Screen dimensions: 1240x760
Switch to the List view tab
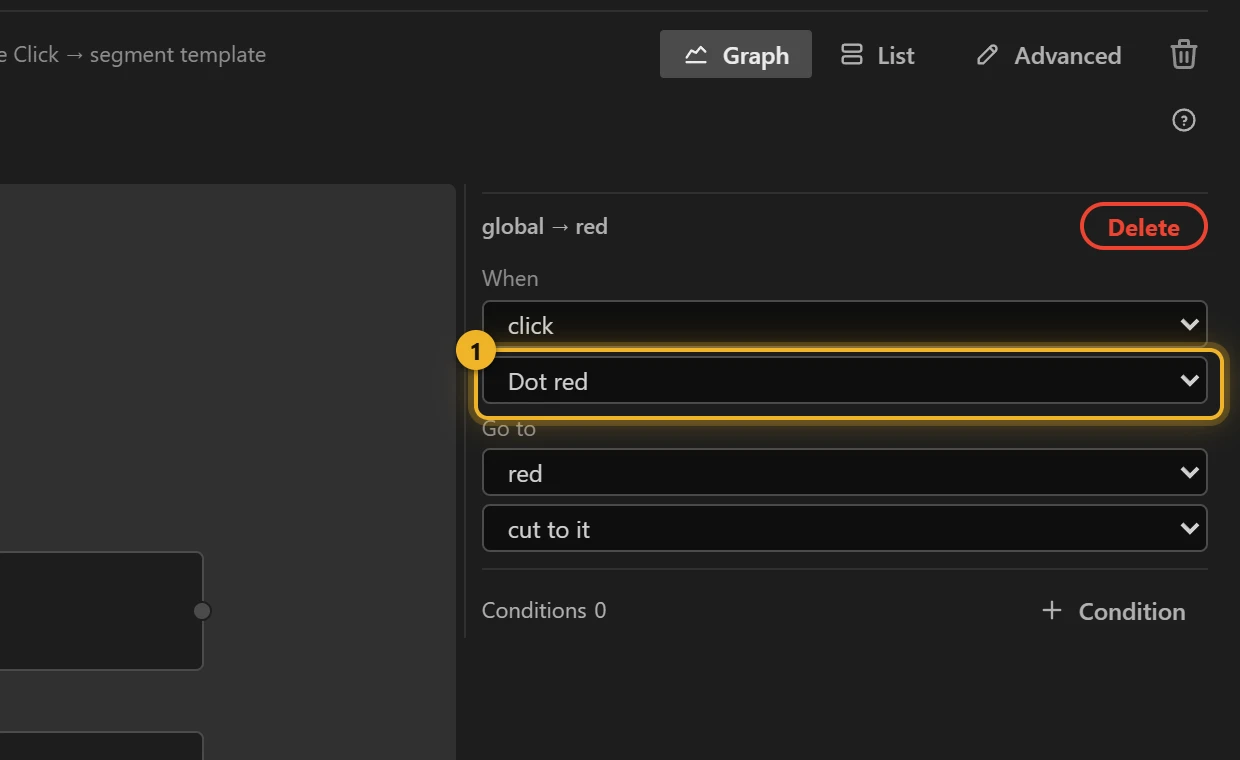pos(878,54)
